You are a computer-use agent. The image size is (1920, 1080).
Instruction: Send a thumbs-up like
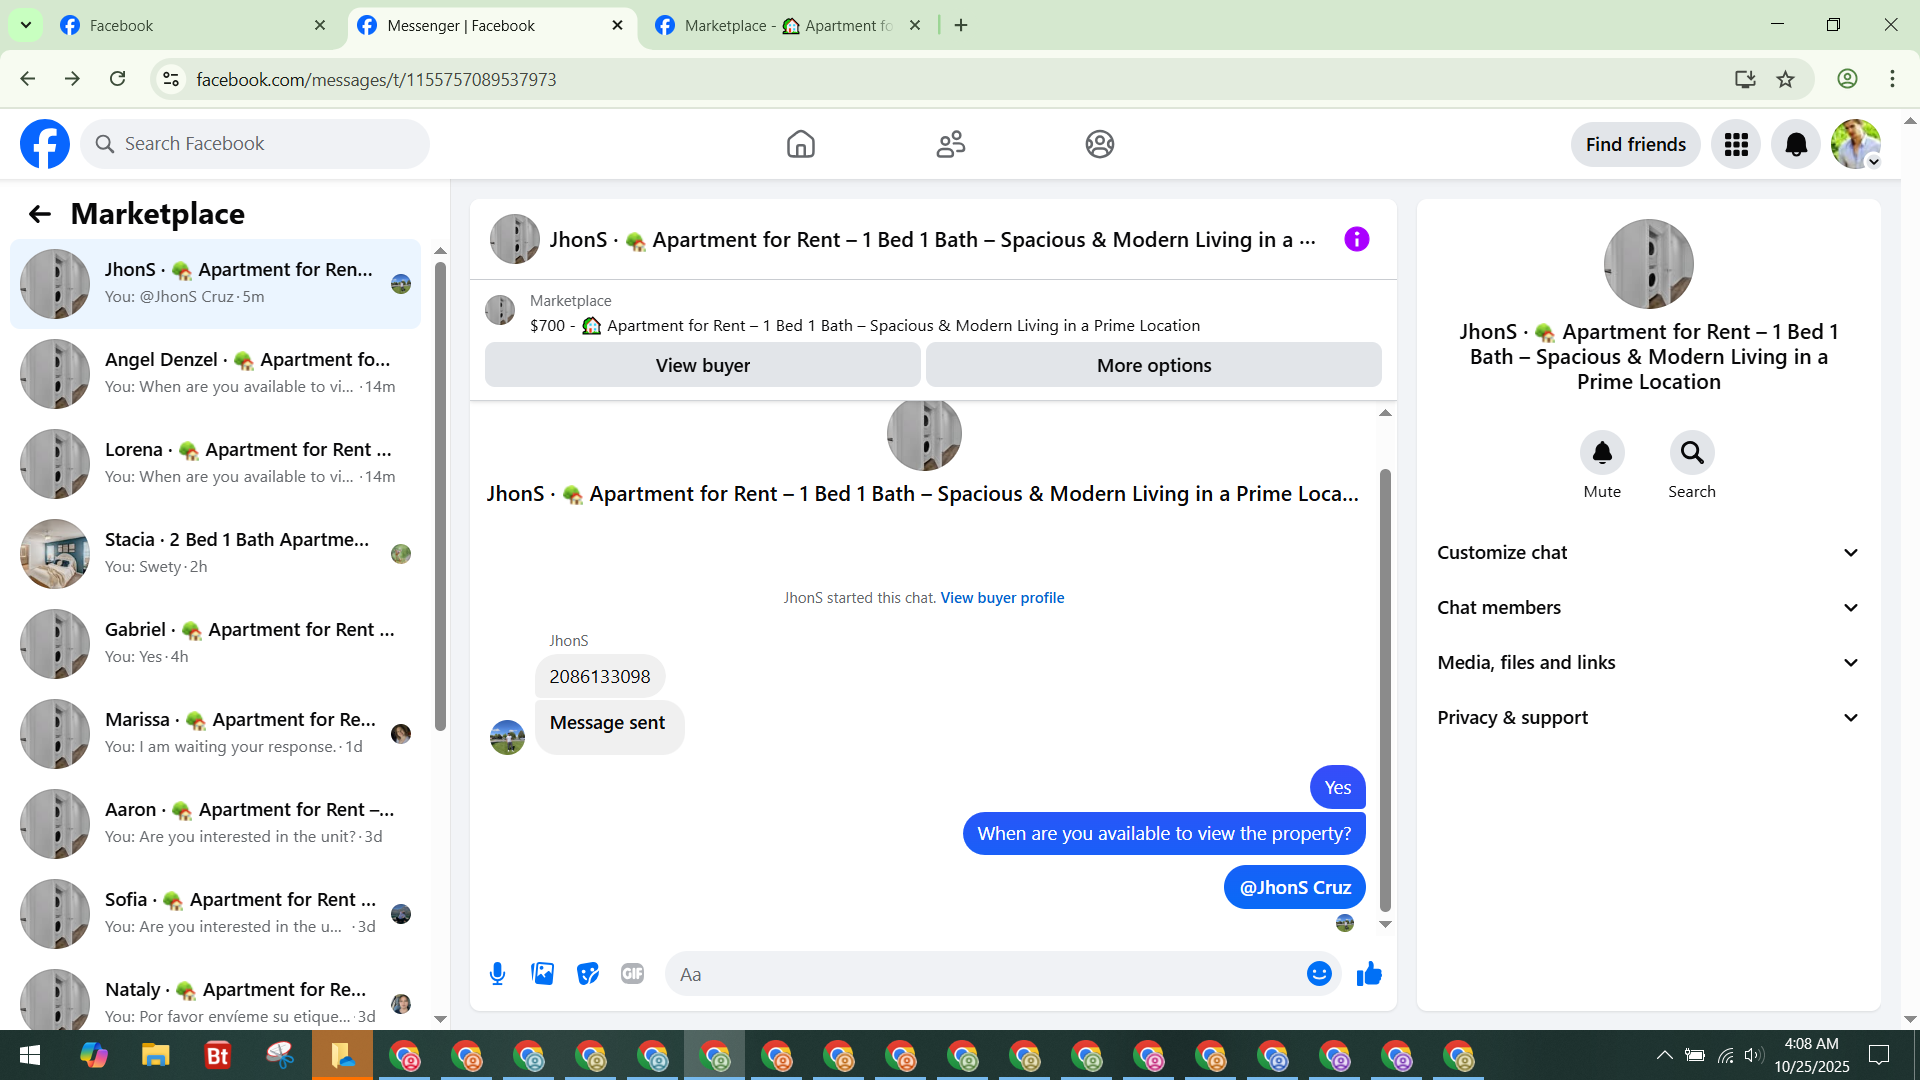1369,974
